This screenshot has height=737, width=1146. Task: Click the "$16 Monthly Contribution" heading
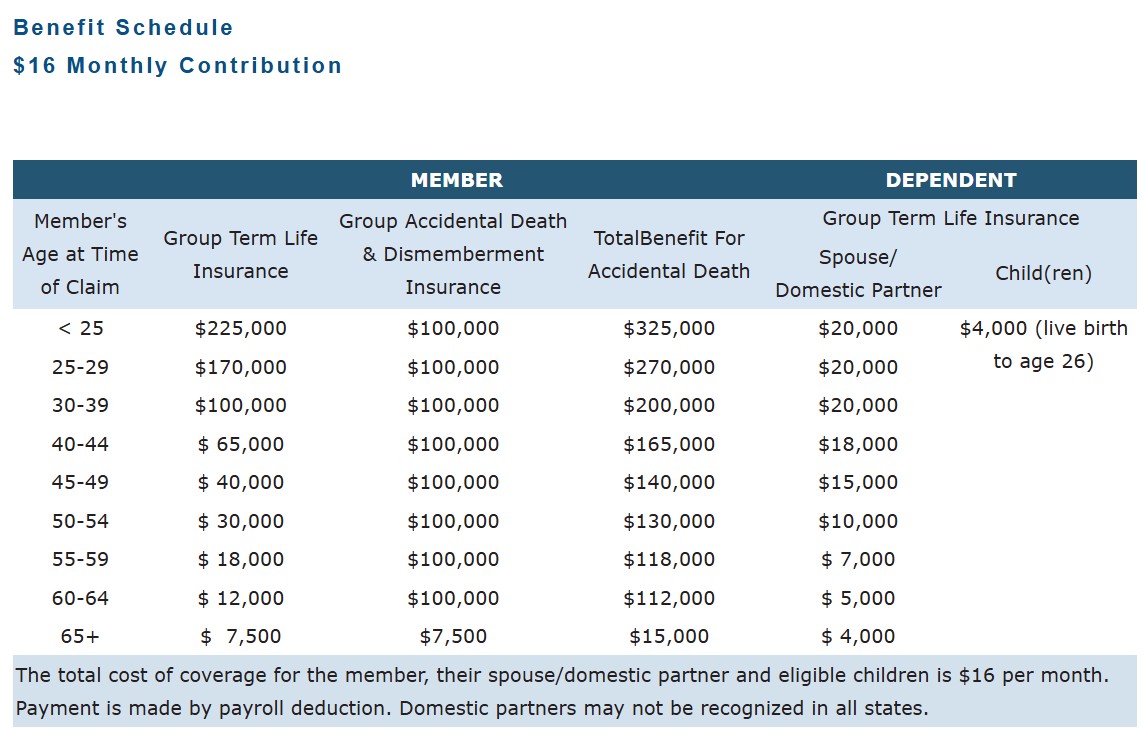177,66
